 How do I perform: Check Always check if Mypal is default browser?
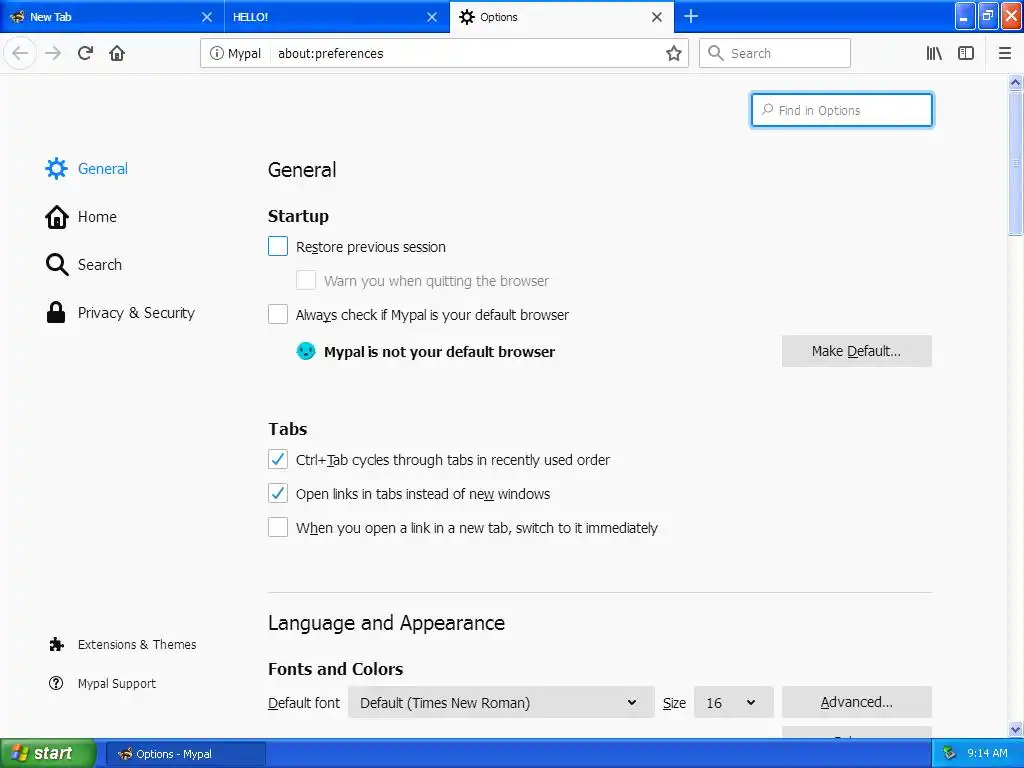pyautogui.click(x=278, y=314)
